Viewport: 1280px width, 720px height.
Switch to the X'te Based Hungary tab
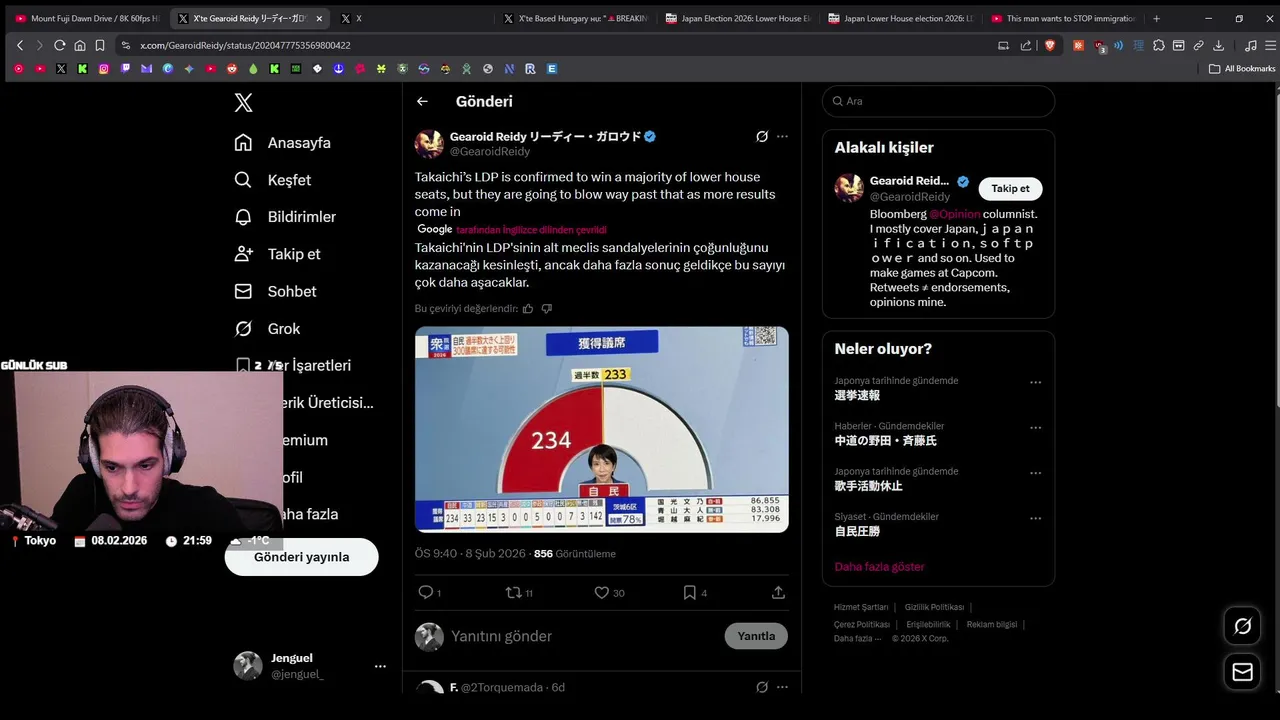[x=576, y=18]
